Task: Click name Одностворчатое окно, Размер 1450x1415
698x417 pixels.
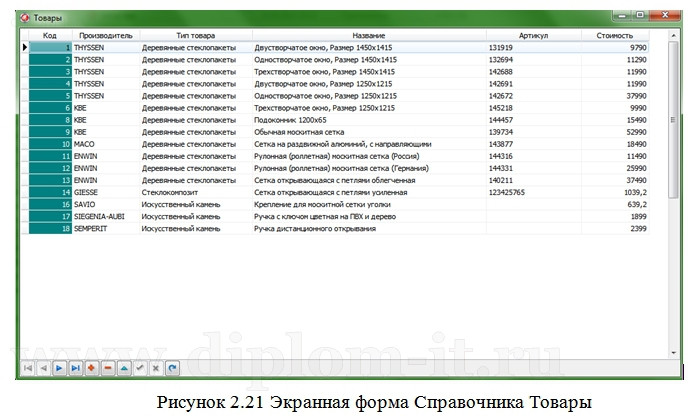Action: pos(369,60)
